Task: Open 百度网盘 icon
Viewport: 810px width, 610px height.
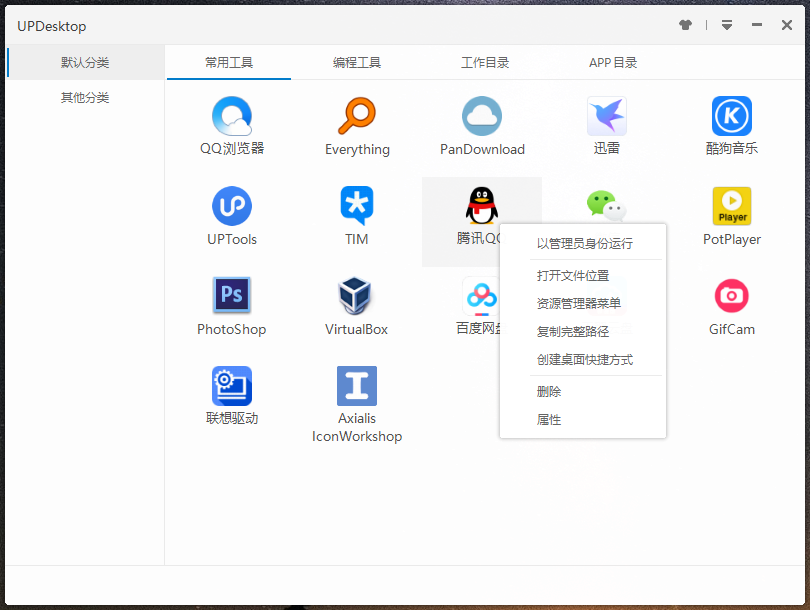Action: click(x=481, y=296)
